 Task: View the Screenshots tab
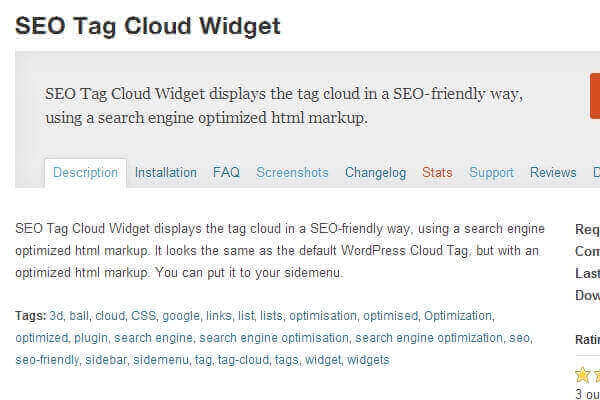292,172
